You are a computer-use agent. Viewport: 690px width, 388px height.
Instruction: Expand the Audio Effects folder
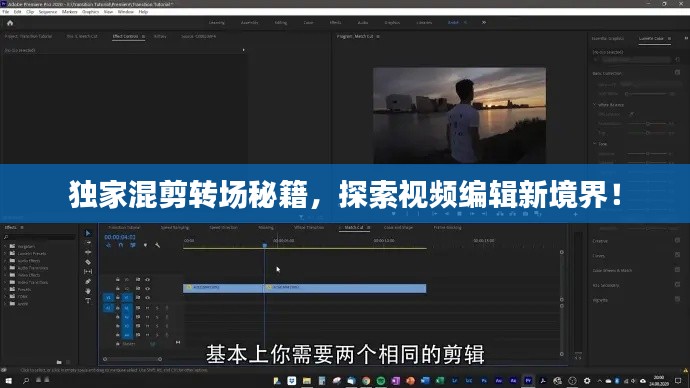coord(5,260)
